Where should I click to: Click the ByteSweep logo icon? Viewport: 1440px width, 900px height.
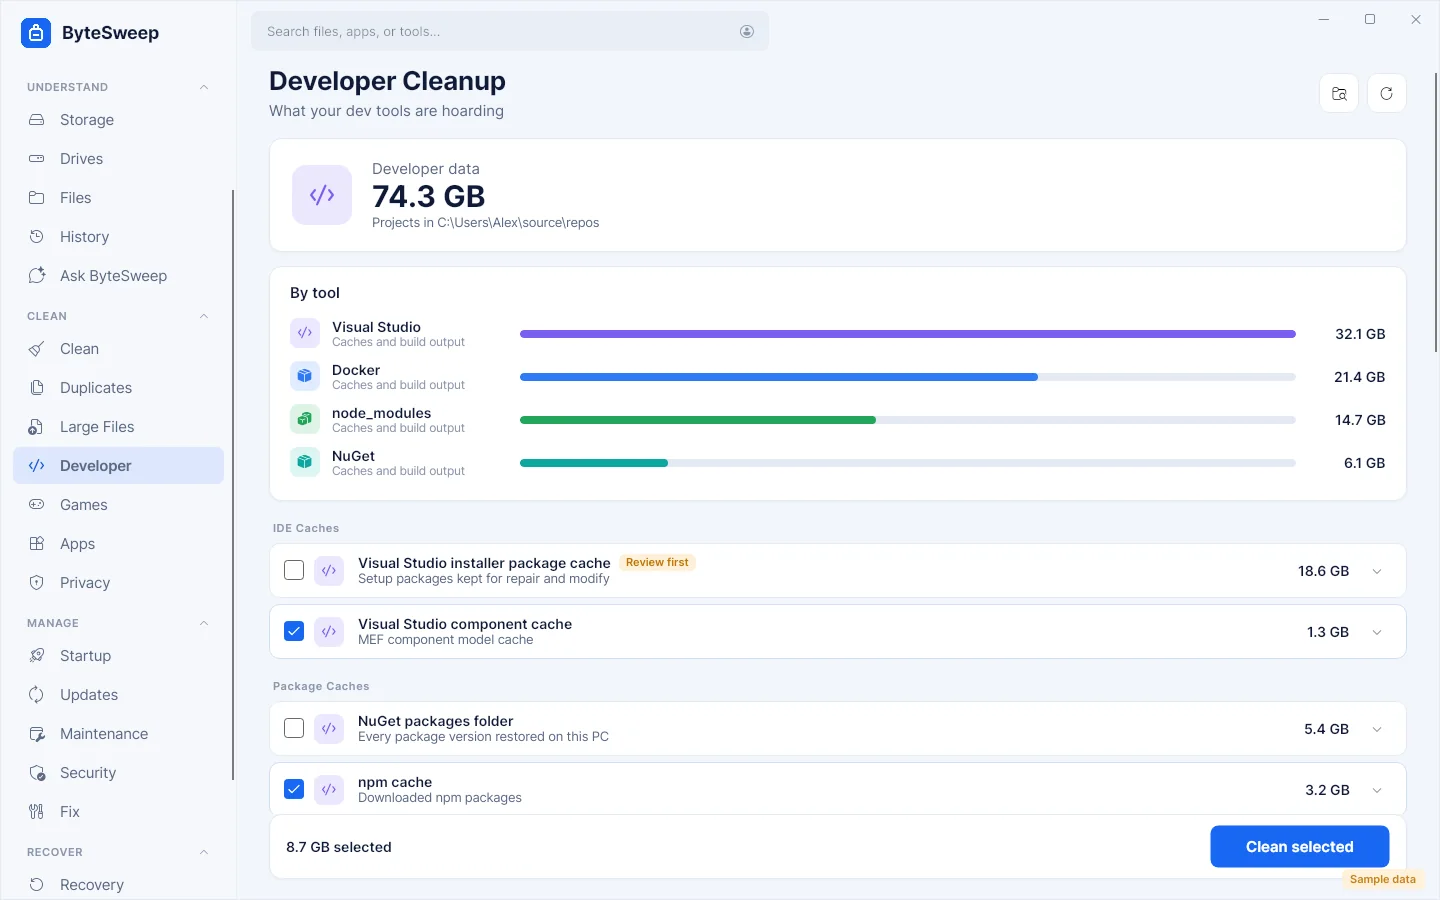pyautogui.click(x=36, y=33)
